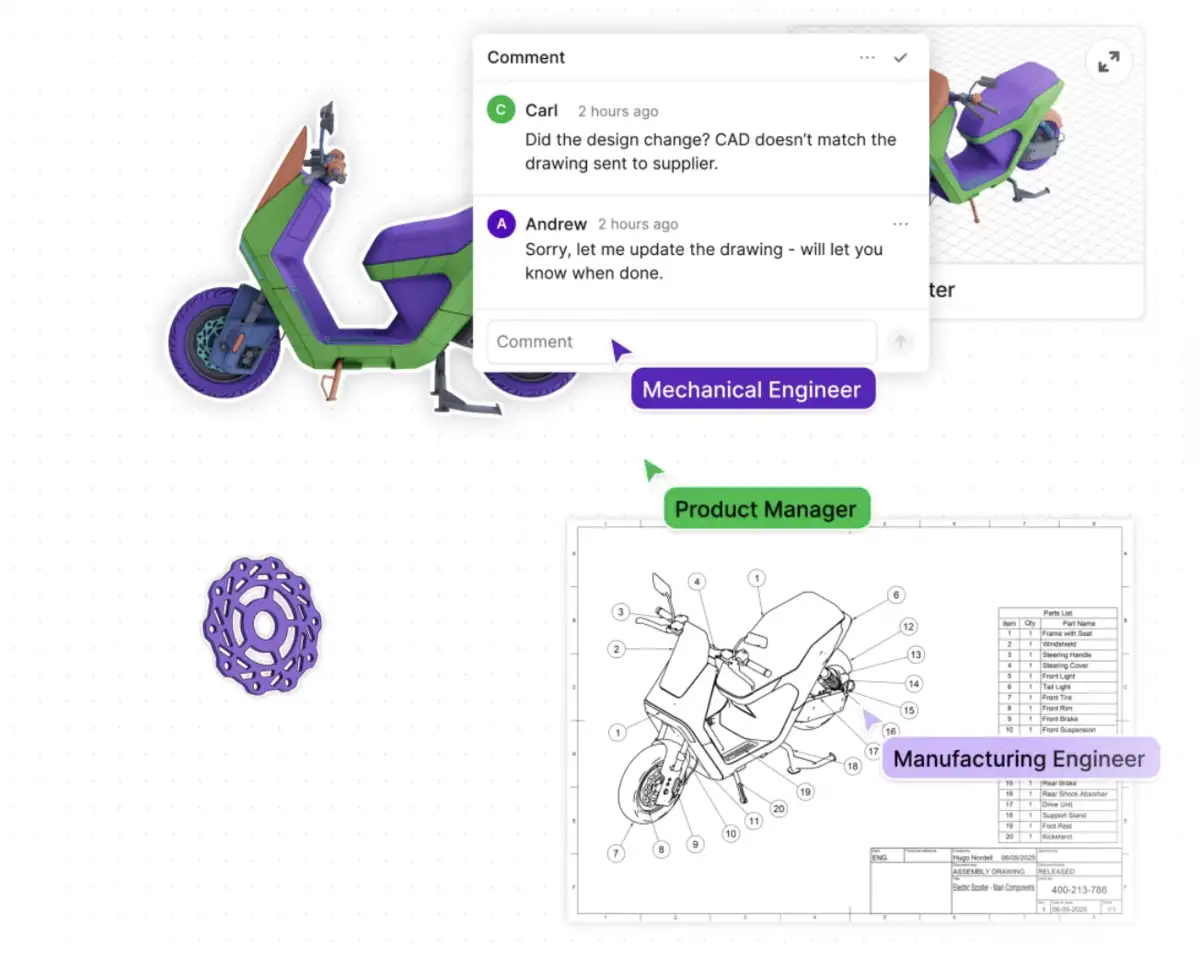The width and height of the screenshot is (1200, 959).
Task: Open the options menu for Andrew's reply
Action: pos(900,224)
